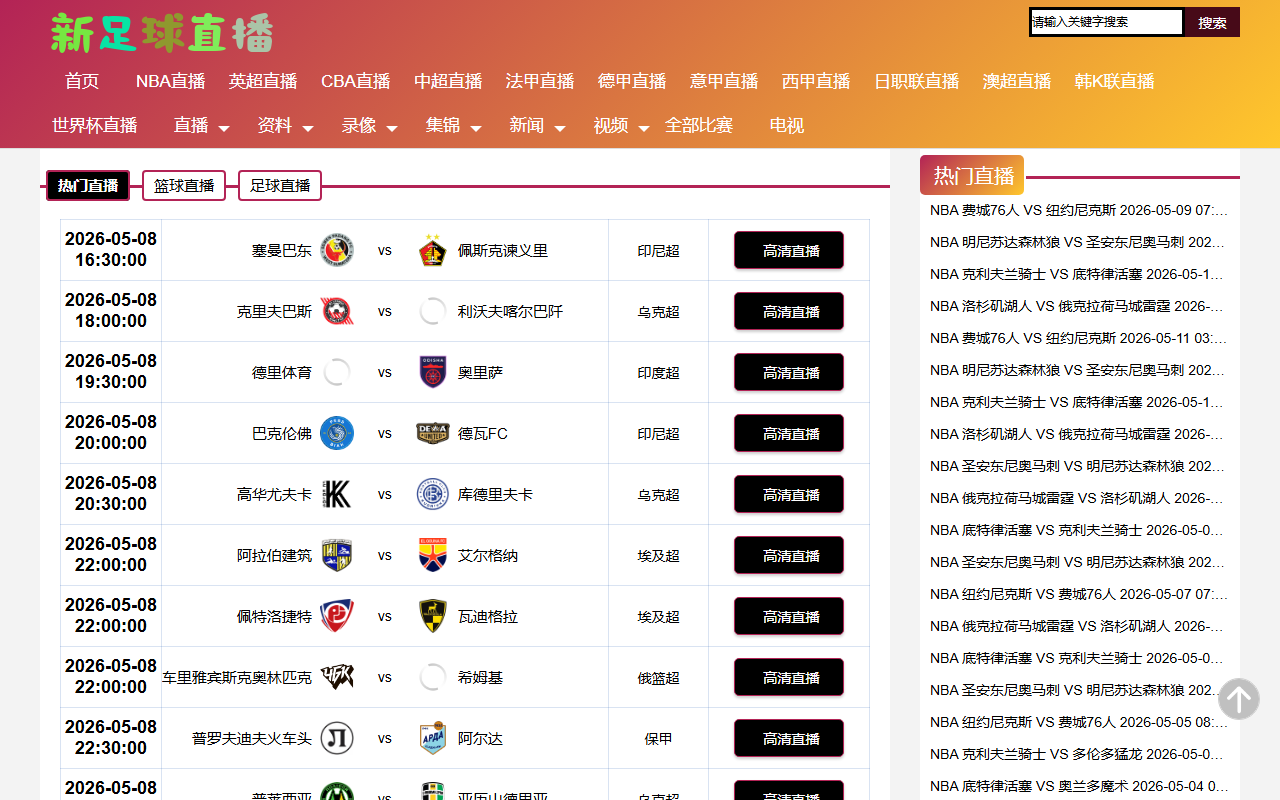Expand the 新闻 dropdown menu
This screenshot has height=800, width=1280.
[x=537, y=126]
